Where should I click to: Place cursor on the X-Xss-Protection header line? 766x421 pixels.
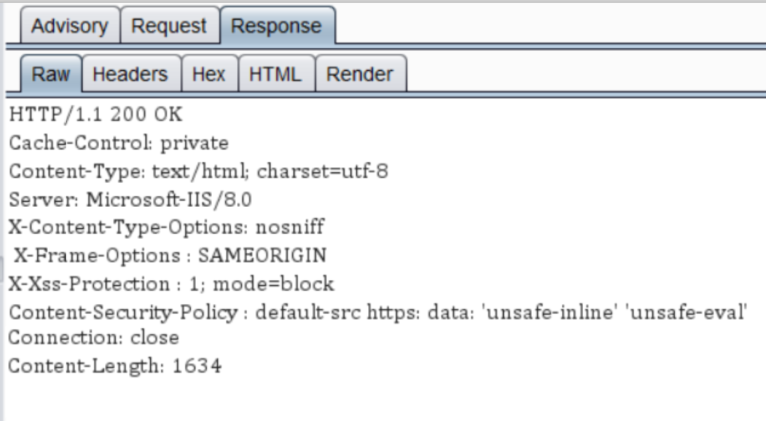(x=171, y=283)
